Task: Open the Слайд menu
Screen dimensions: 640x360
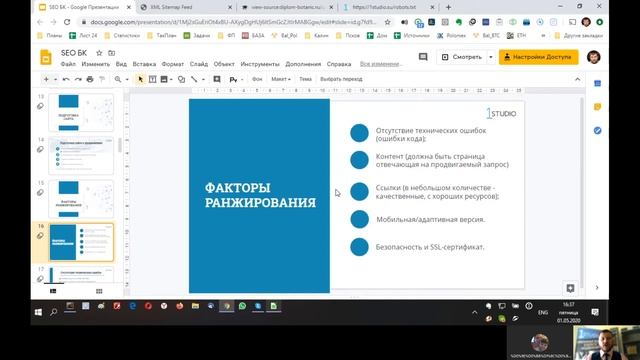Action: (199, 64)
